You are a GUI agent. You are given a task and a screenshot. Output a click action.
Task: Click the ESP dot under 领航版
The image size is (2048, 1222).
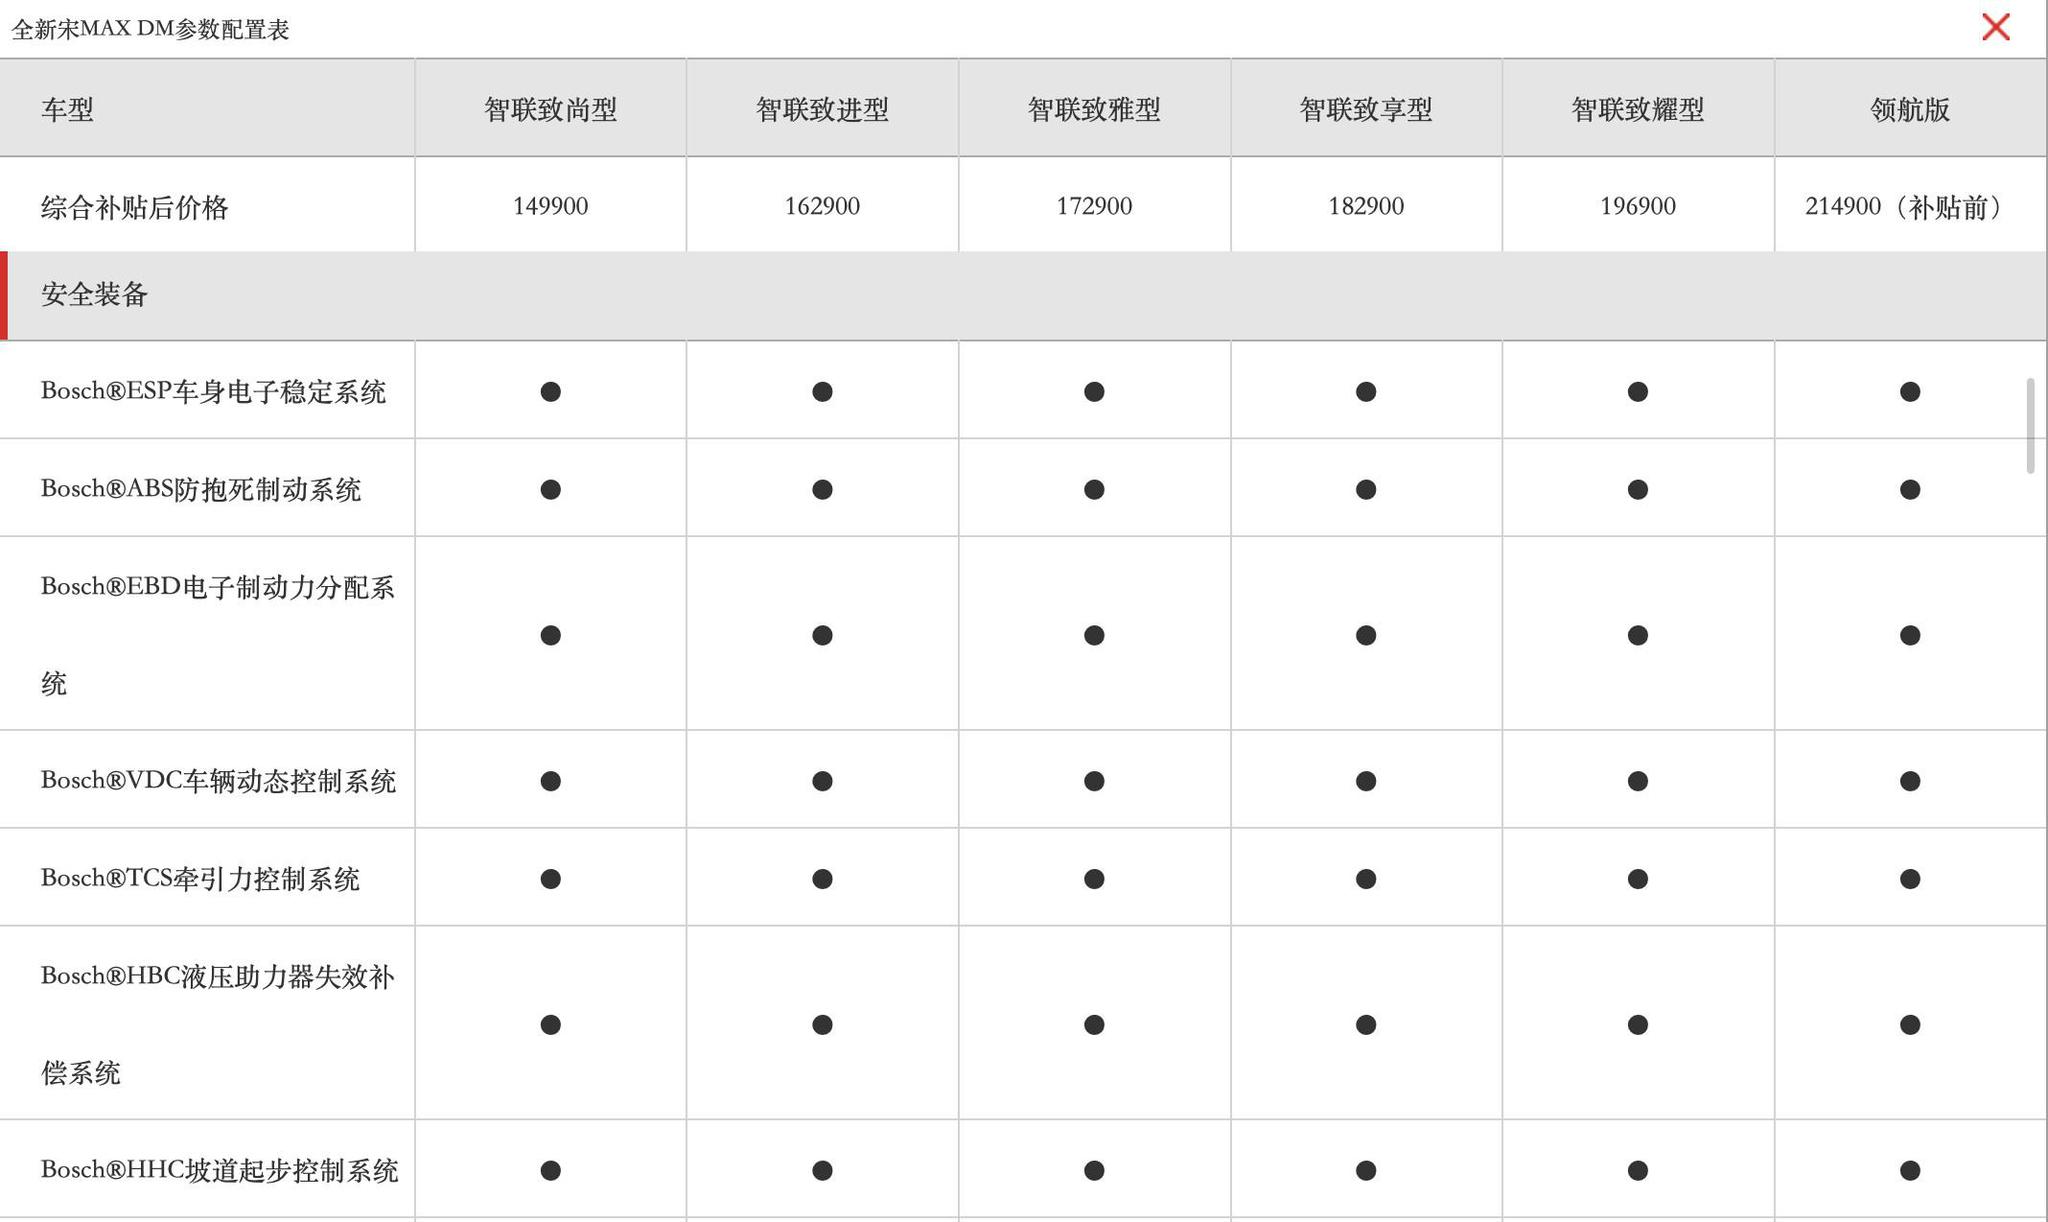click(1910, 392)
